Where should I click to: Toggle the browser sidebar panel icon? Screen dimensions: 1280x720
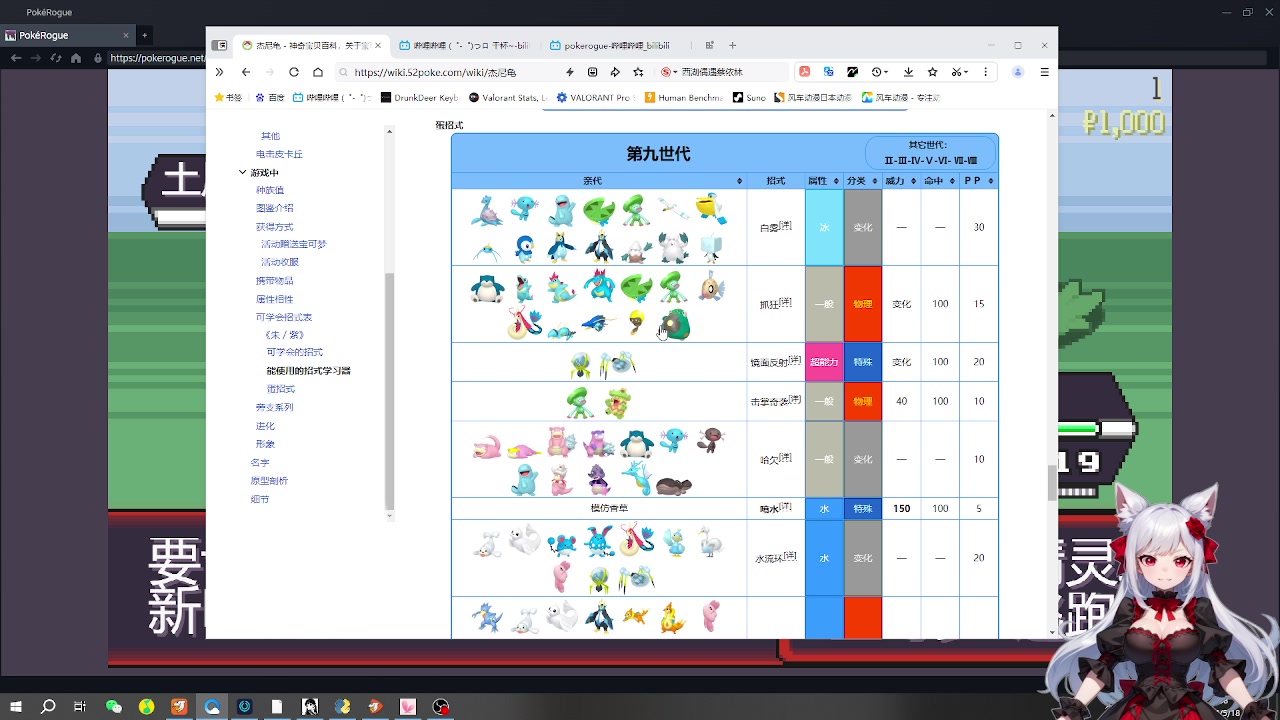coord(220,45)
